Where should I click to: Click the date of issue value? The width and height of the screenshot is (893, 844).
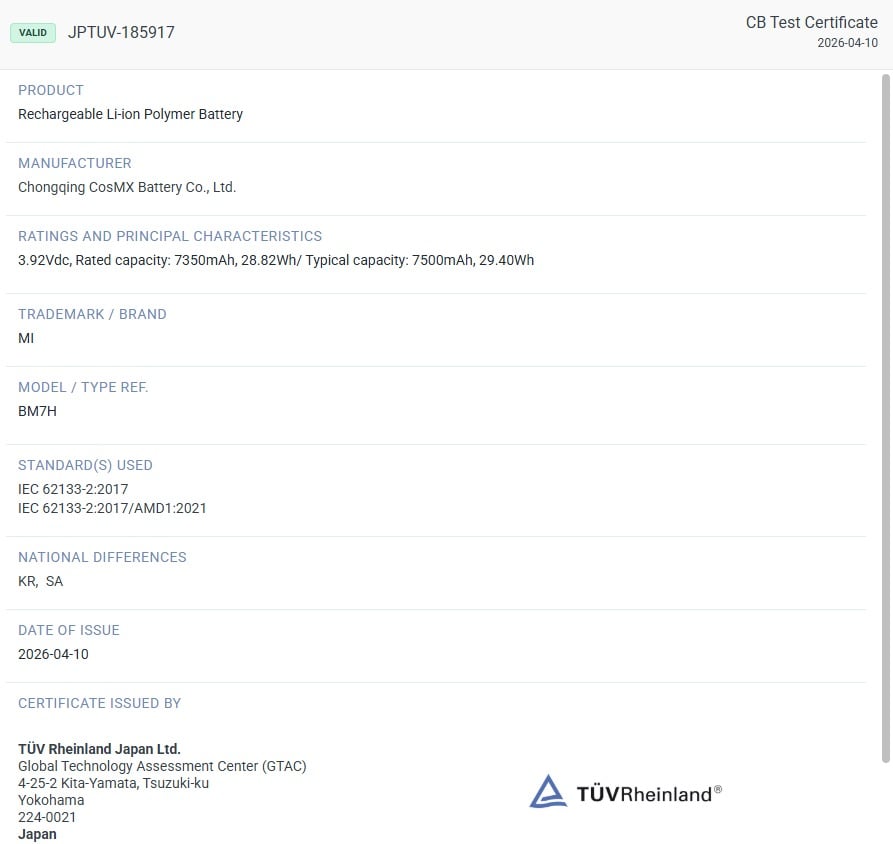click(x=54, y=654)
